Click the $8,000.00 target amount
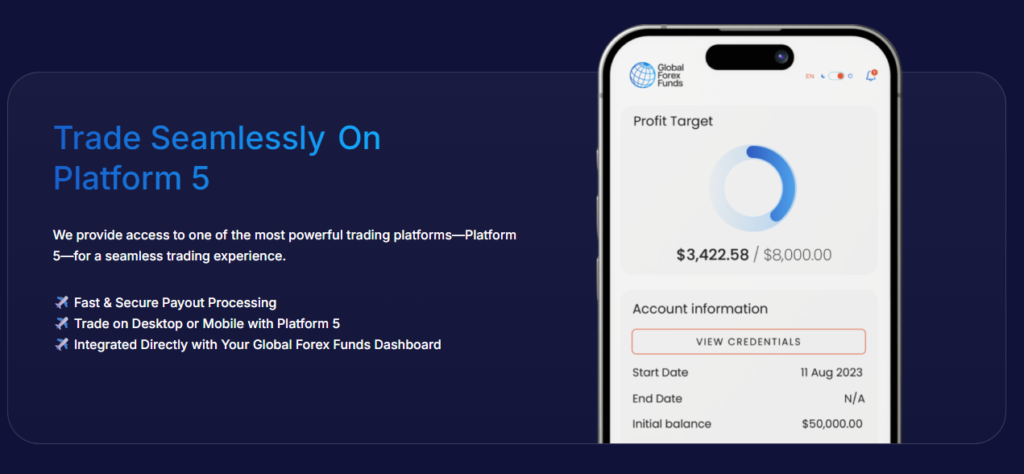Image resolution: width=1024 pixels, height=474 pixels. [x=797, y=255]
